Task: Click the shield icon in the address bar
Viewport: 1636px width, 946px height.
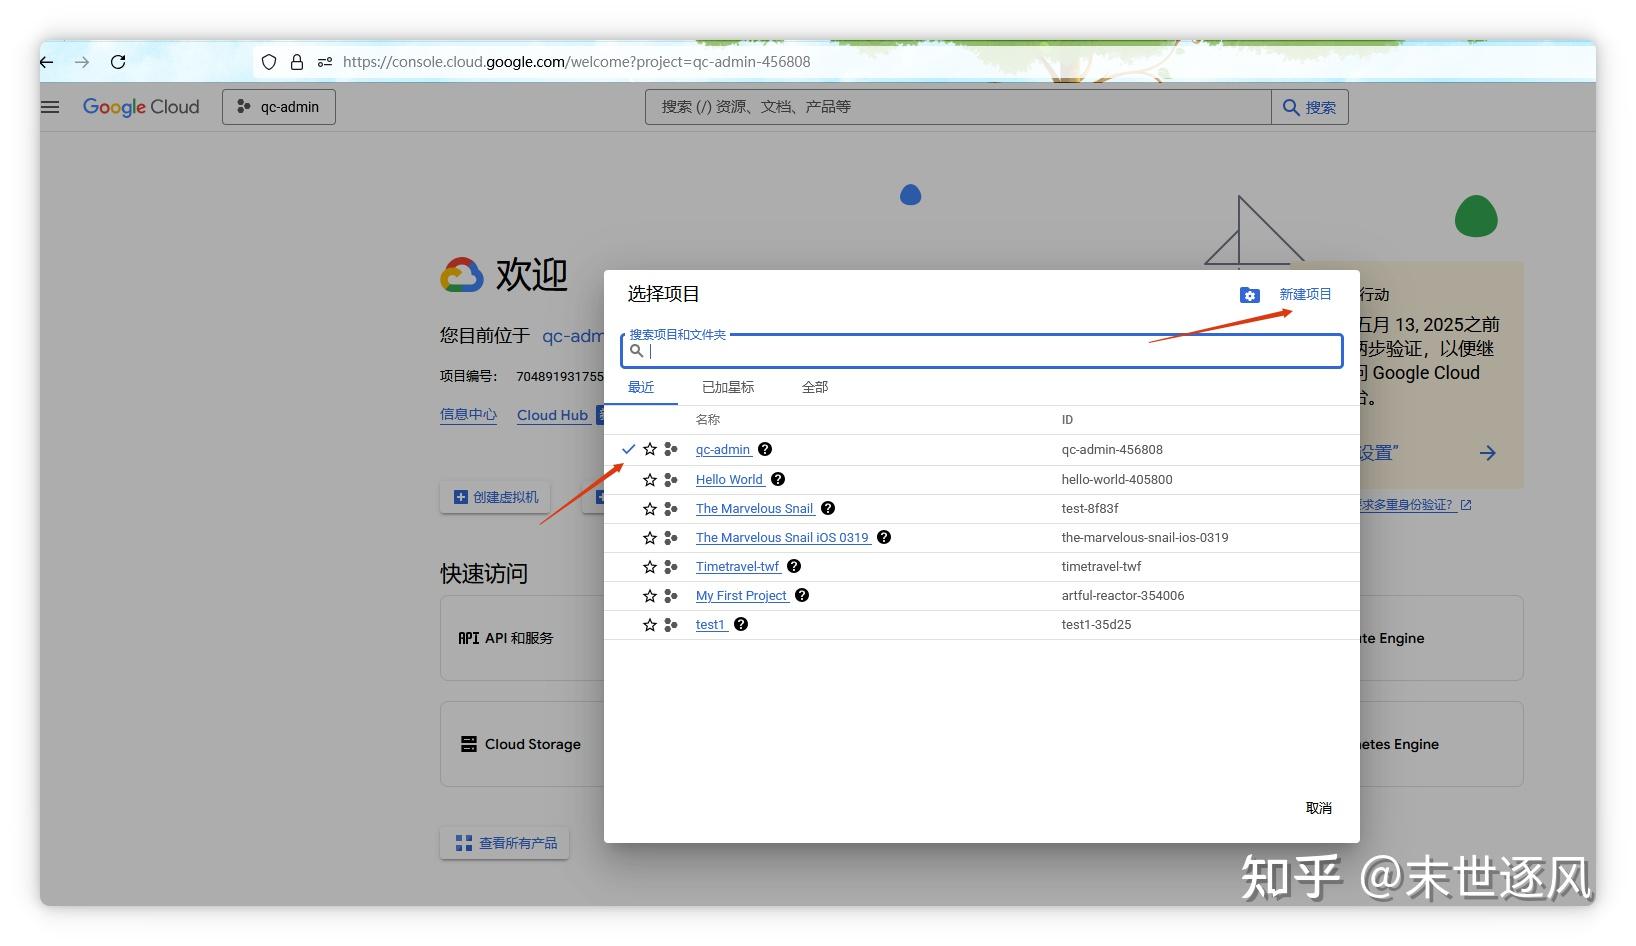Action: click(x=268, y=61)
